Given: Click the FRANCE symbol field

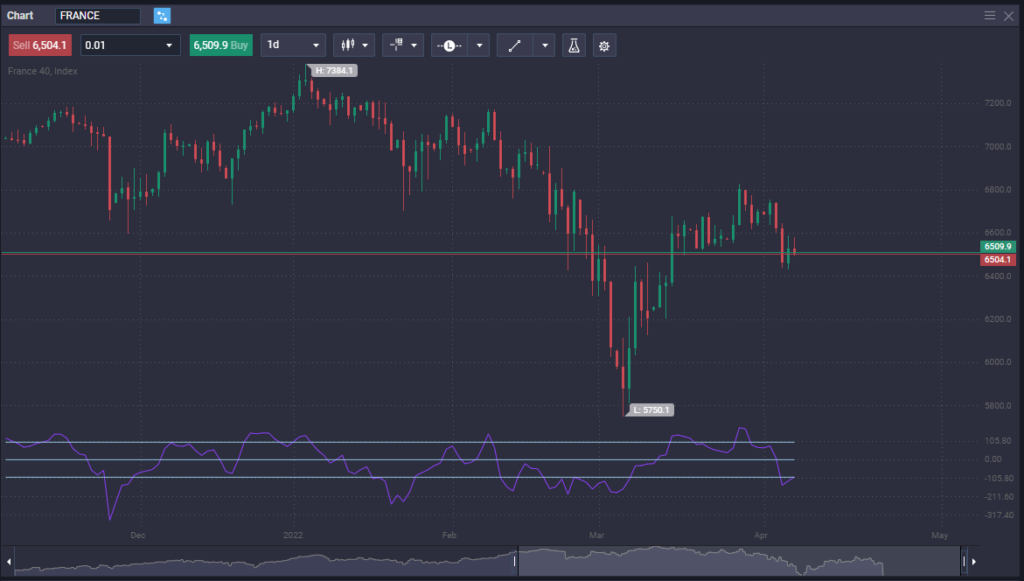Looking at the screenshot, I should click(100, 15).
